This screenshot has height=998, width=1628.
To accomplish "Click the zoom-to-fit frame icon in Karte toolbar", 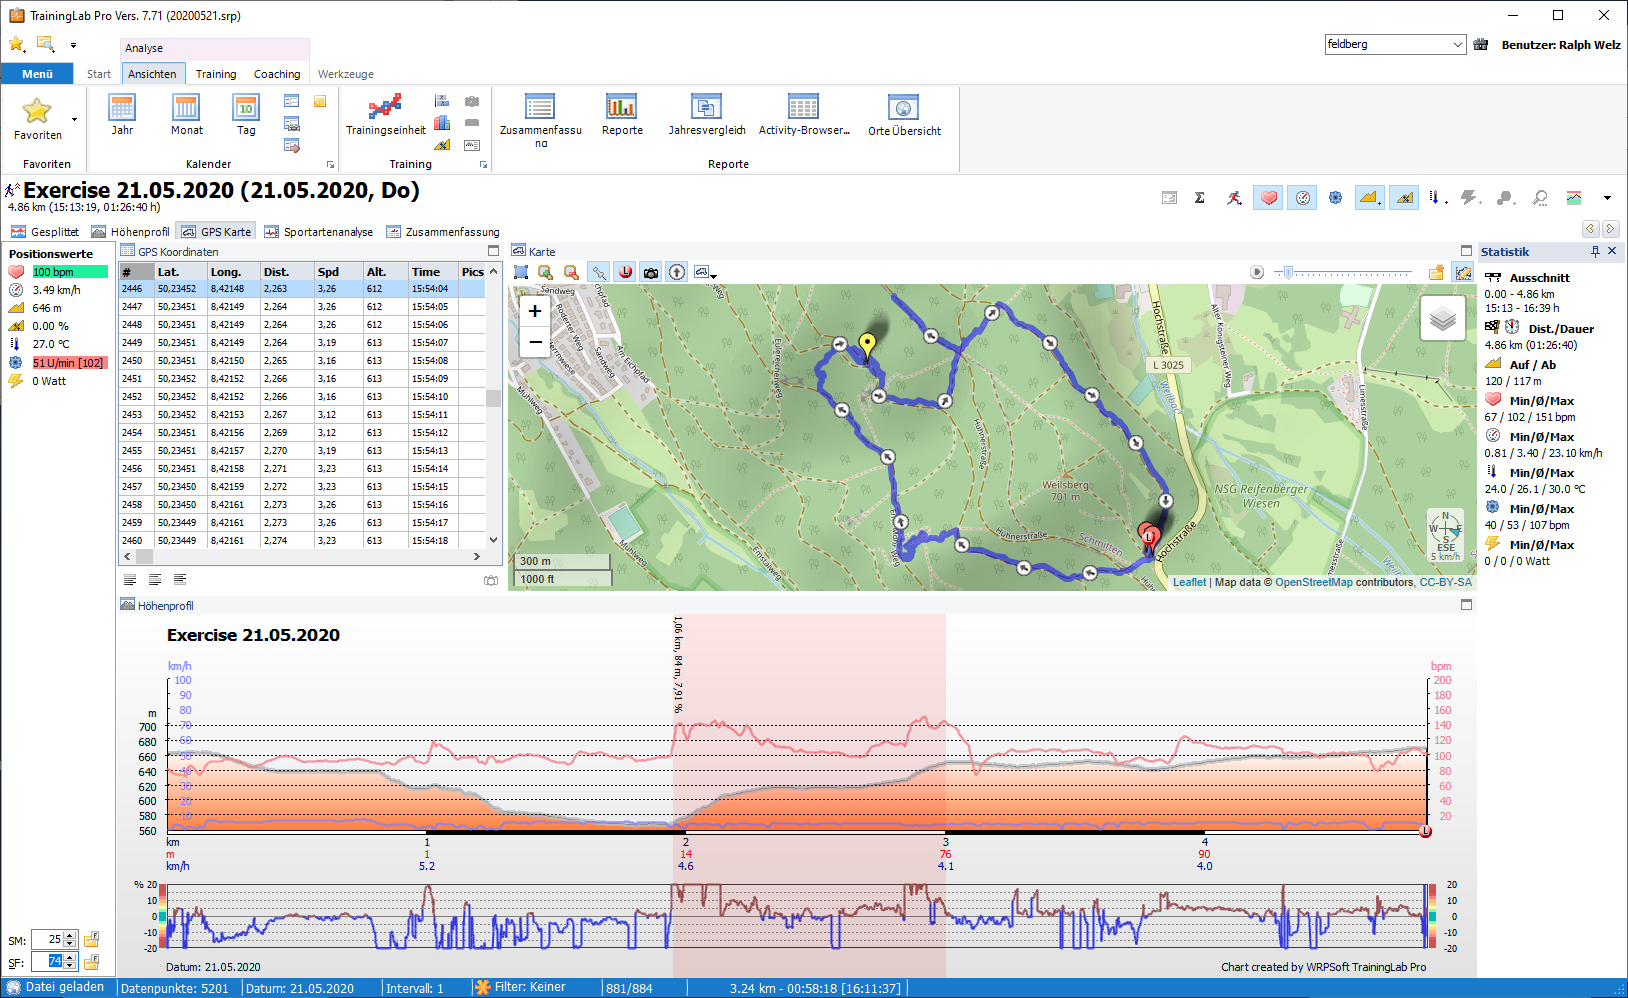I will 521,272.
